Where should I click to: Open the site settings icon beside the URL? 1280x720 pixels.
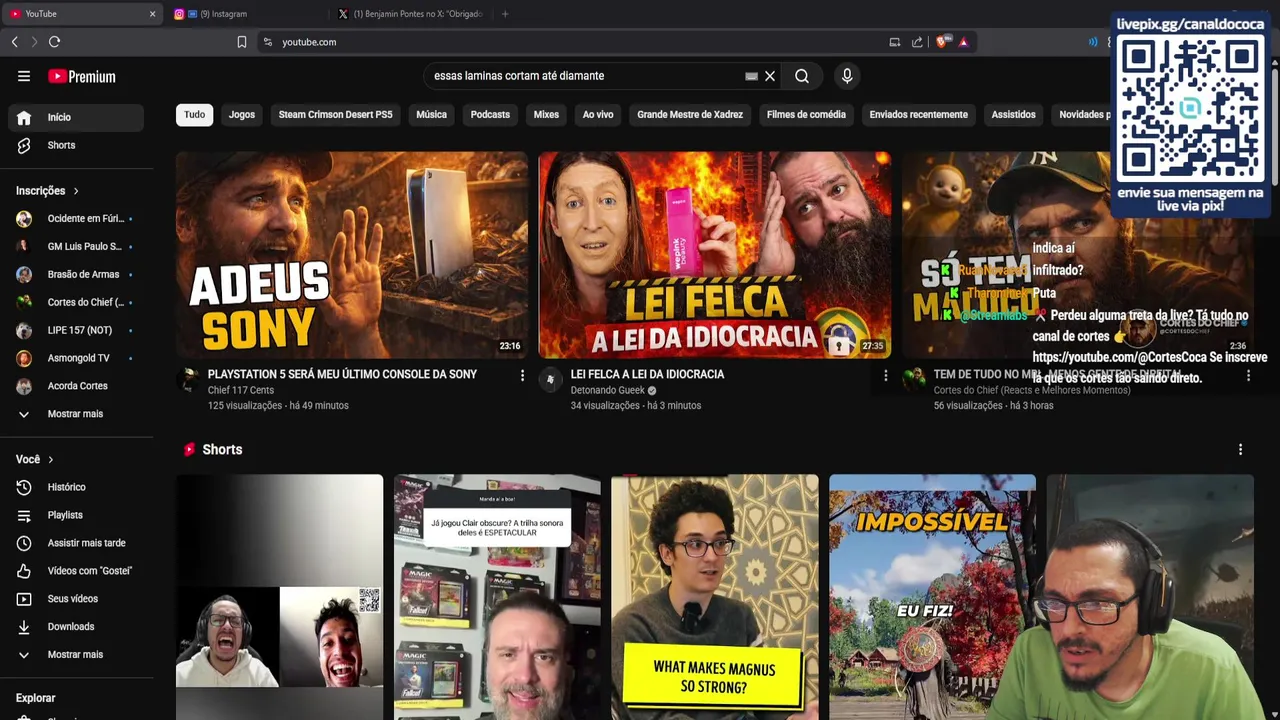click(267, 42)
